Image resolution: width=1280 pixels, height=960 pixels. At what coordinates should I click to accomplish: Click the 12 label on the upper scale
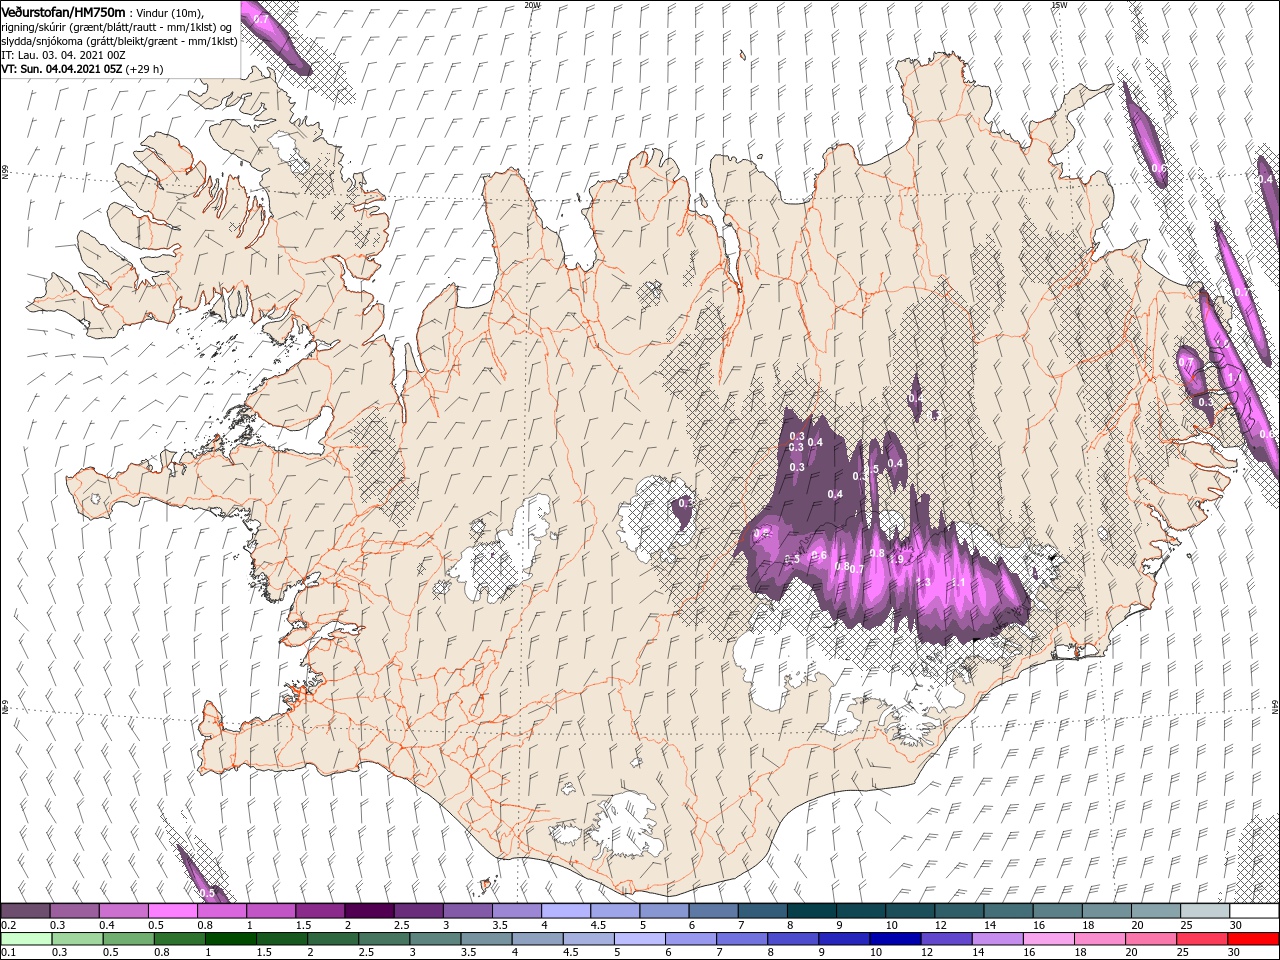pyautogui.click(x=941, y=925)
